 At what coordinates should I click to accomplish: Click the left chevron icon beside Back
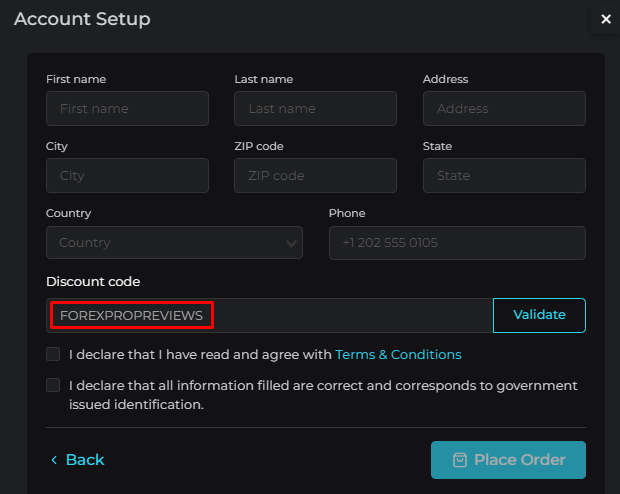point(54,460)
